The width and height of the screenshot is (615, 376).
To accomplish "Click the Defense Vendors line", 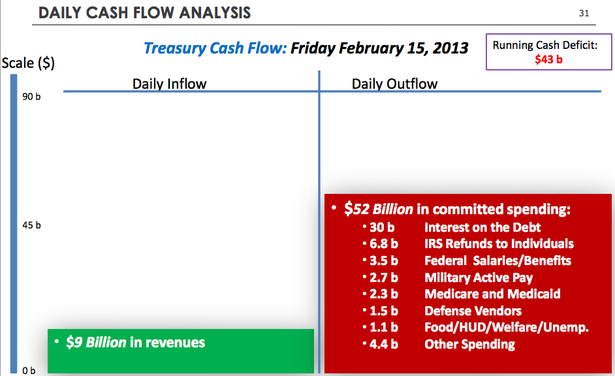I will tap(446, 311).
